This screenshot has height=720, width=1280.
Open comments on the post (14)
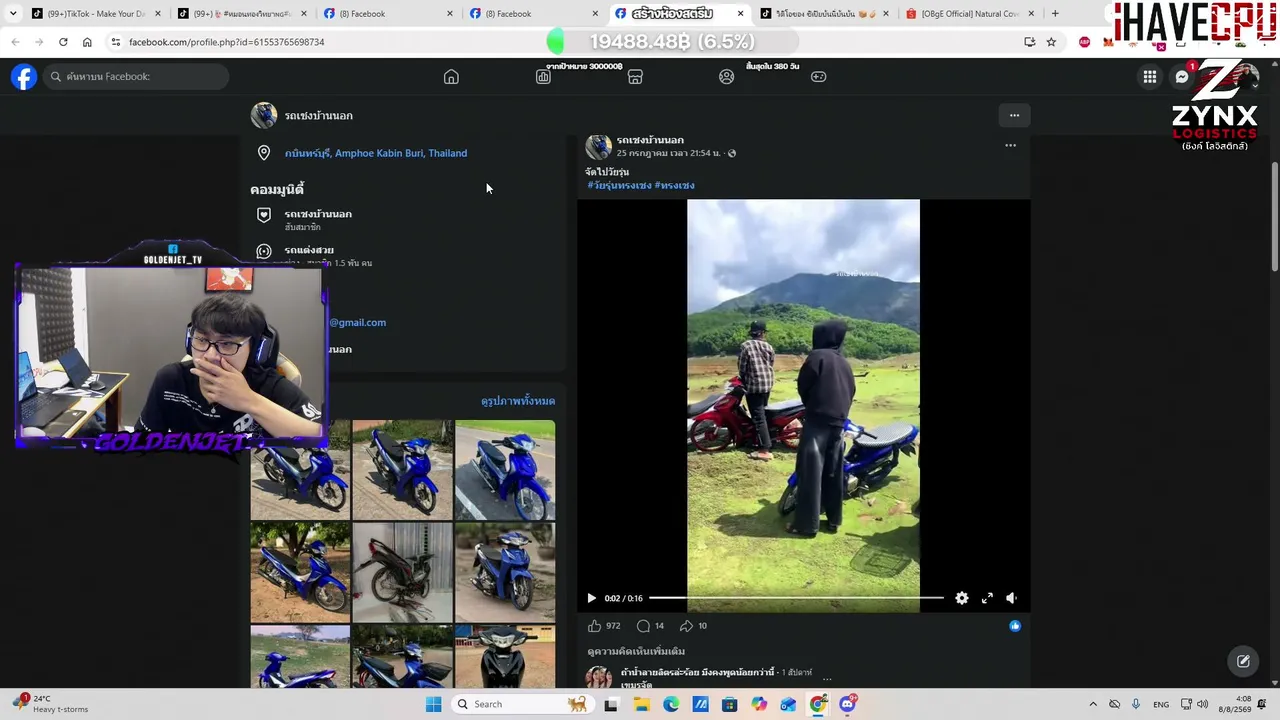point(650,626)
